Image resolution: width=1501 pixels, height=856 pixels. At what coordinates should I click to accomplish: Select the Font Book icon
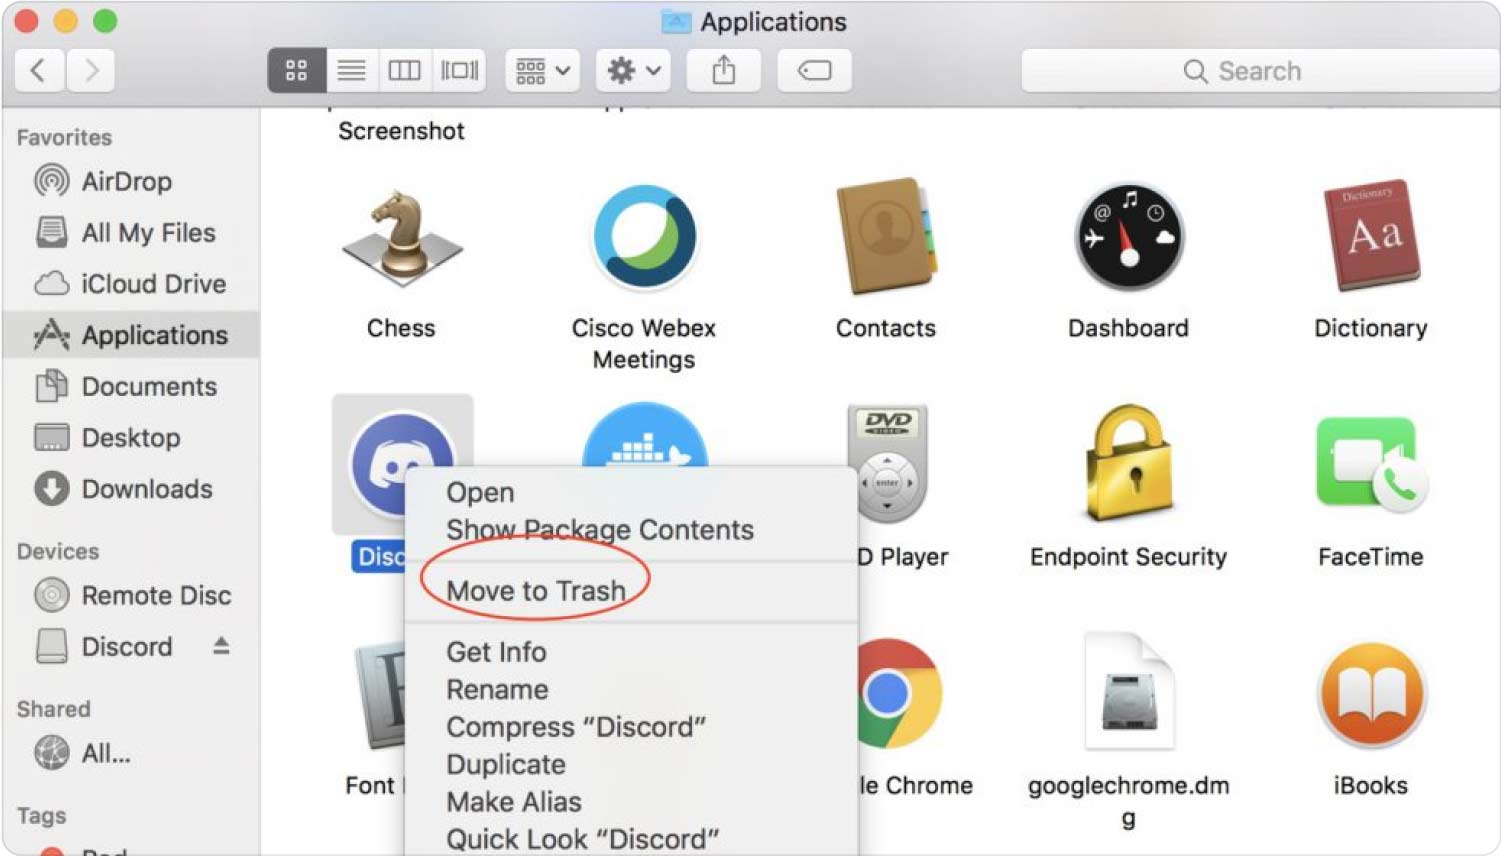point(382,695)
